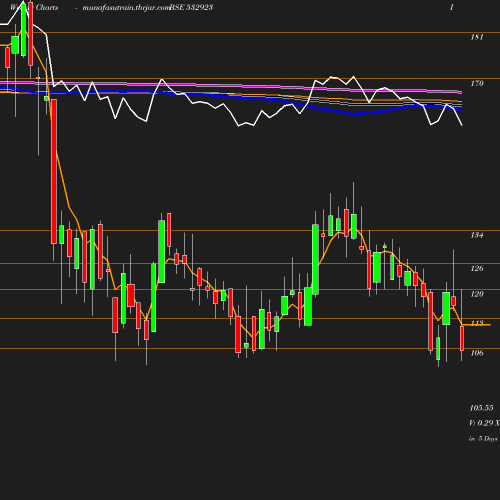Click the 134 price axis label
The height and width of the screenshot is (500, 500).
tap(477, 235)
